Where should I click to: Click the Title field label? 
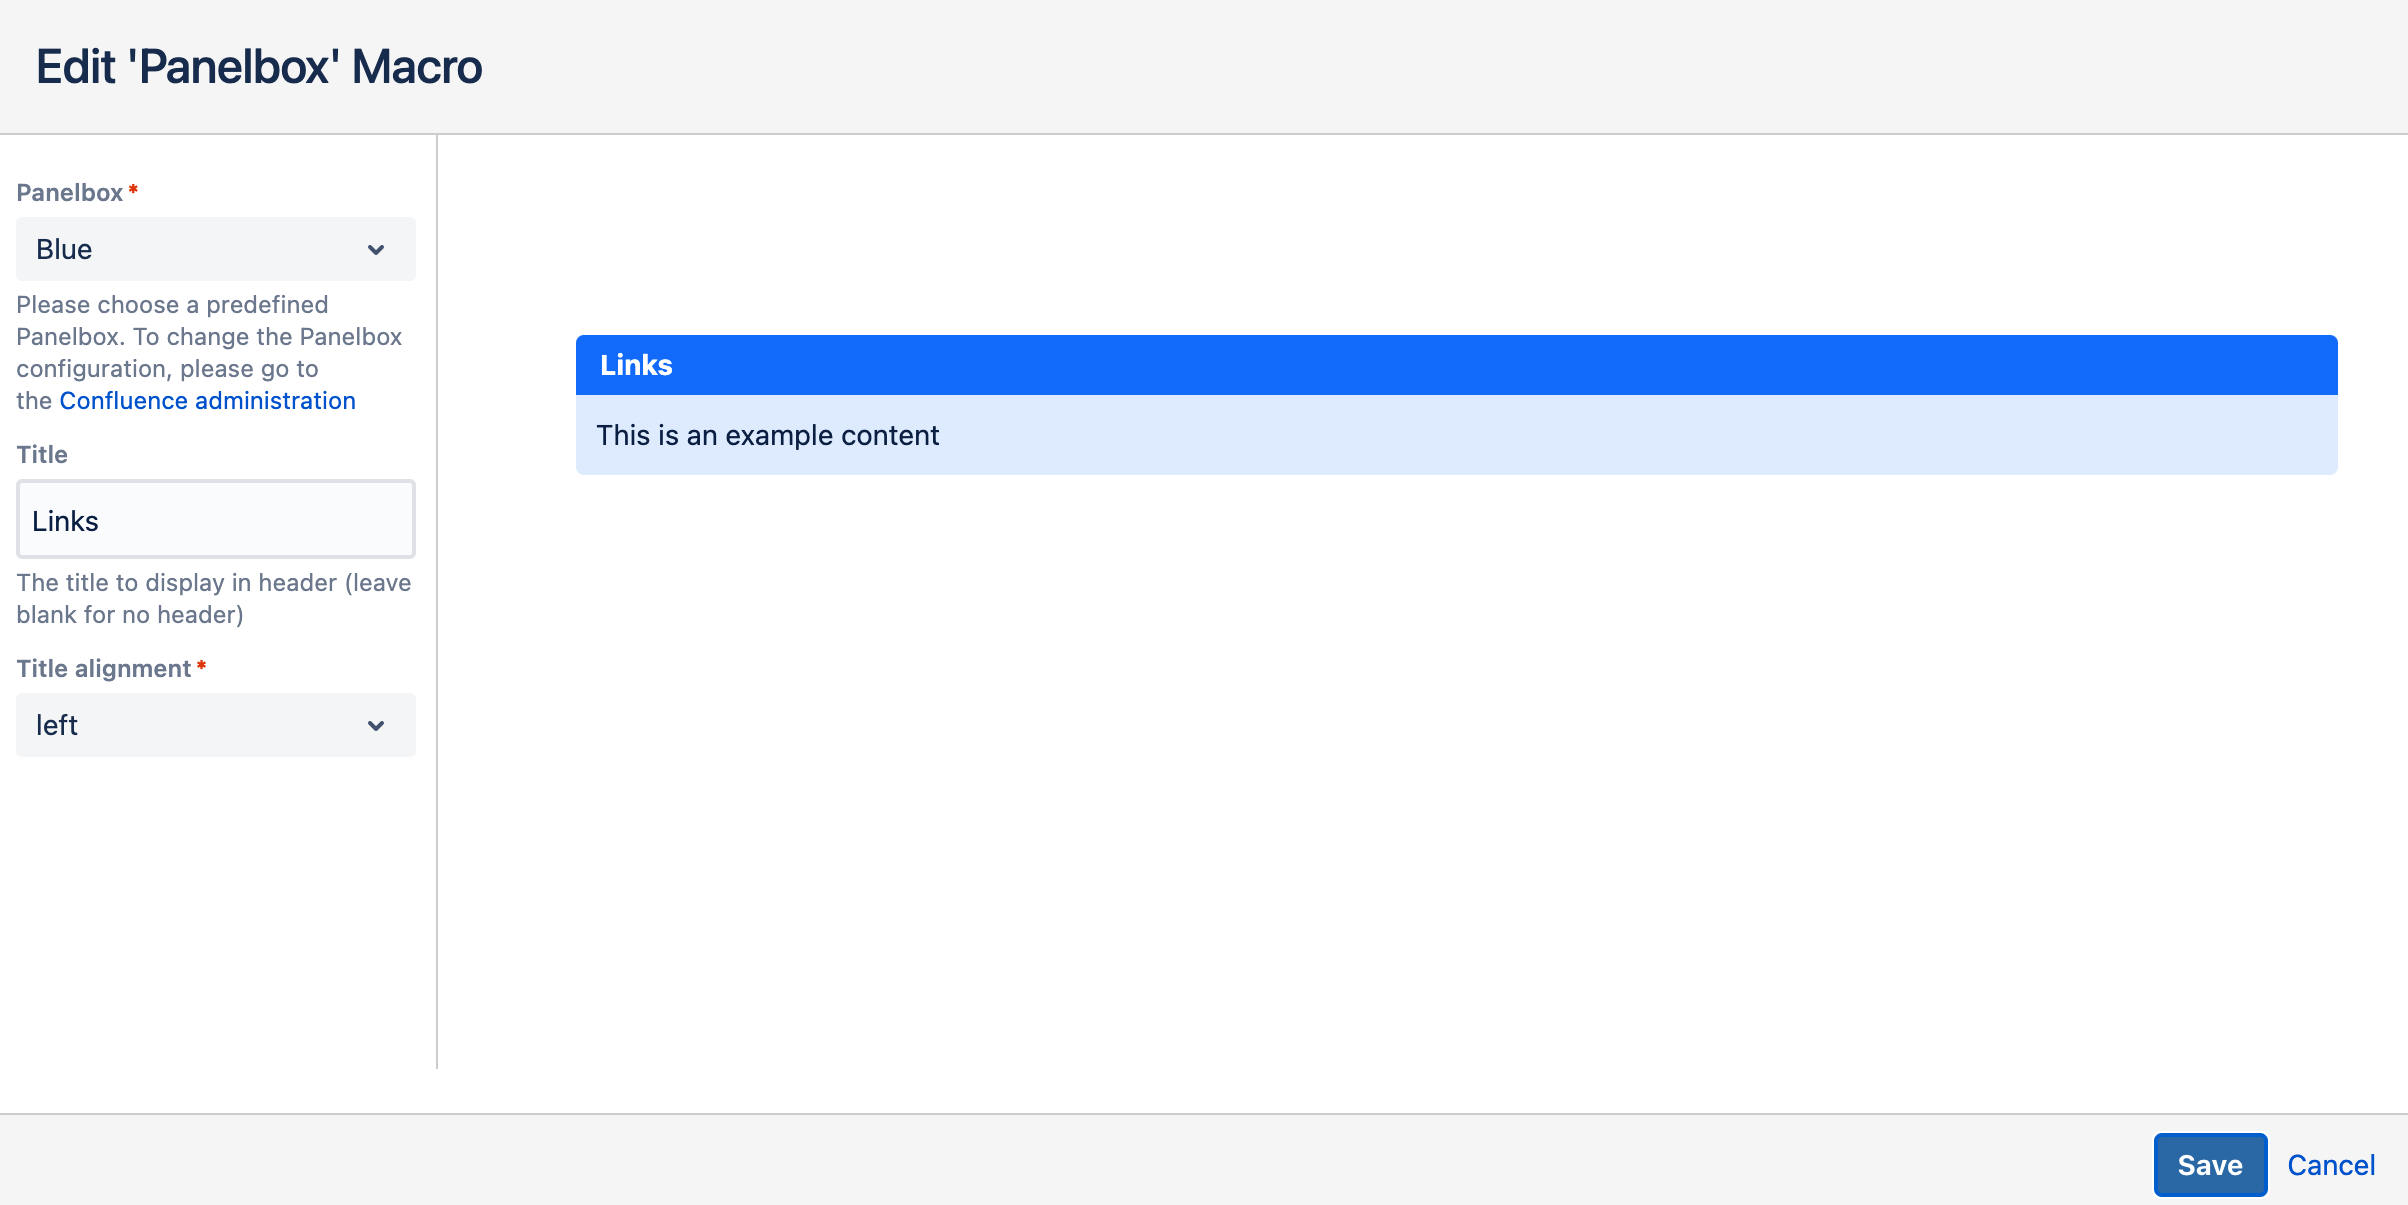tap(42, 455)
